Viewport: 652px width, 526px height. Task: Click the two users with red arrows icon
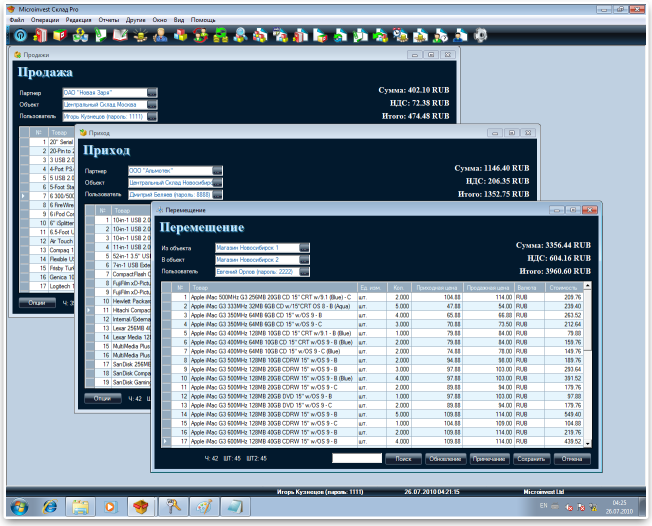pyautogui.click(x=200, y=35)
